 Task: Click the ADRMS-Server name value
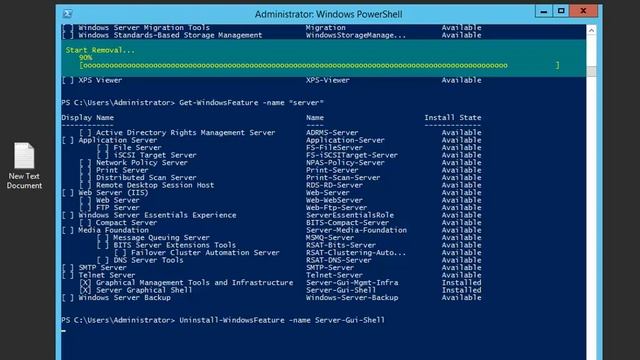click(332, 133)
